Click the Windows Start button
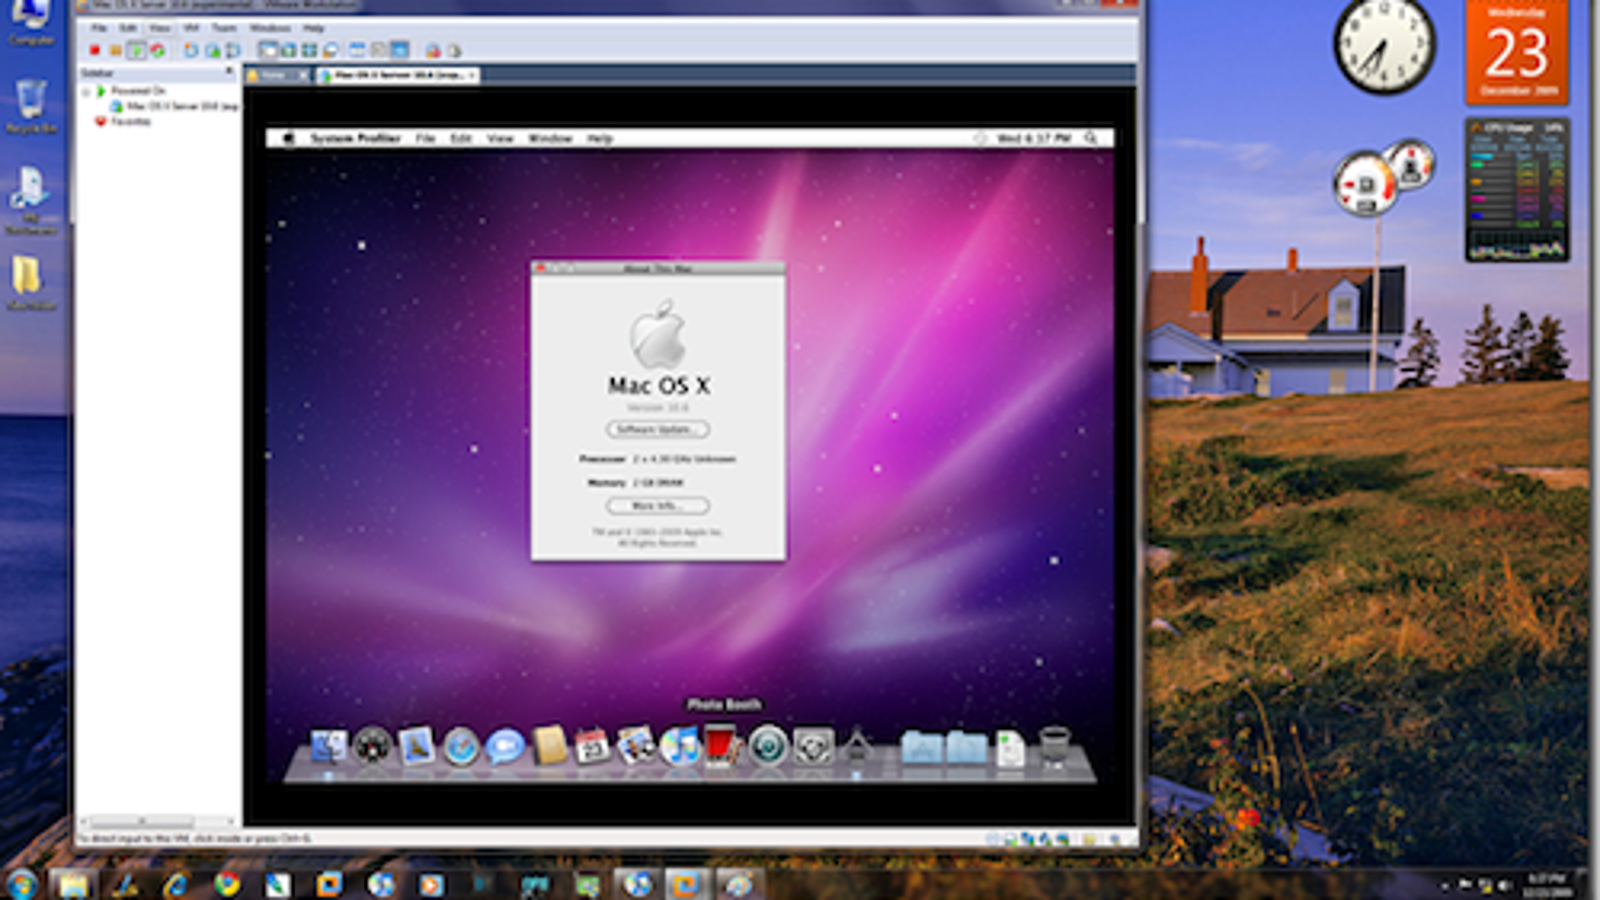The width and height of the screenshot is (1600, 900). (21, 884)
